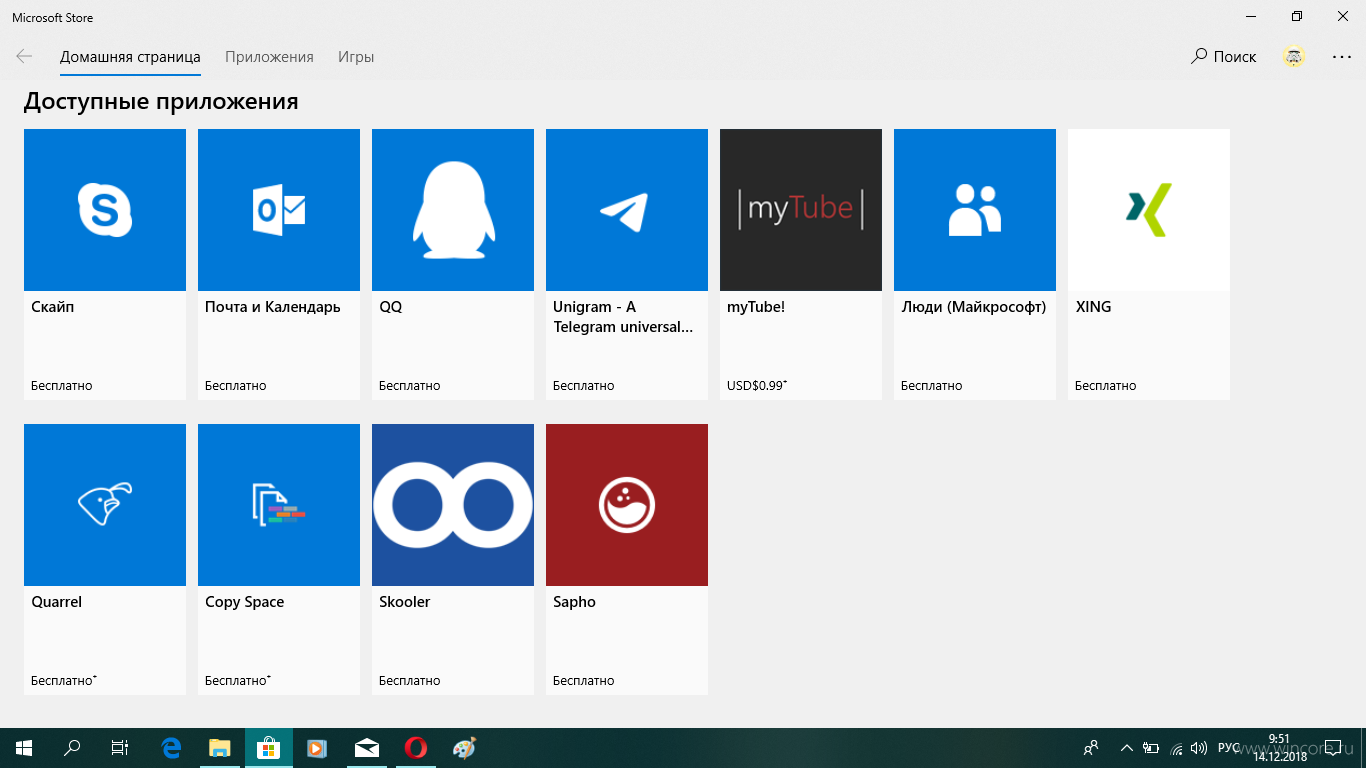Open the People (Microsoft) icon tile
The image size is (1366, 768).
coord(975,210)
